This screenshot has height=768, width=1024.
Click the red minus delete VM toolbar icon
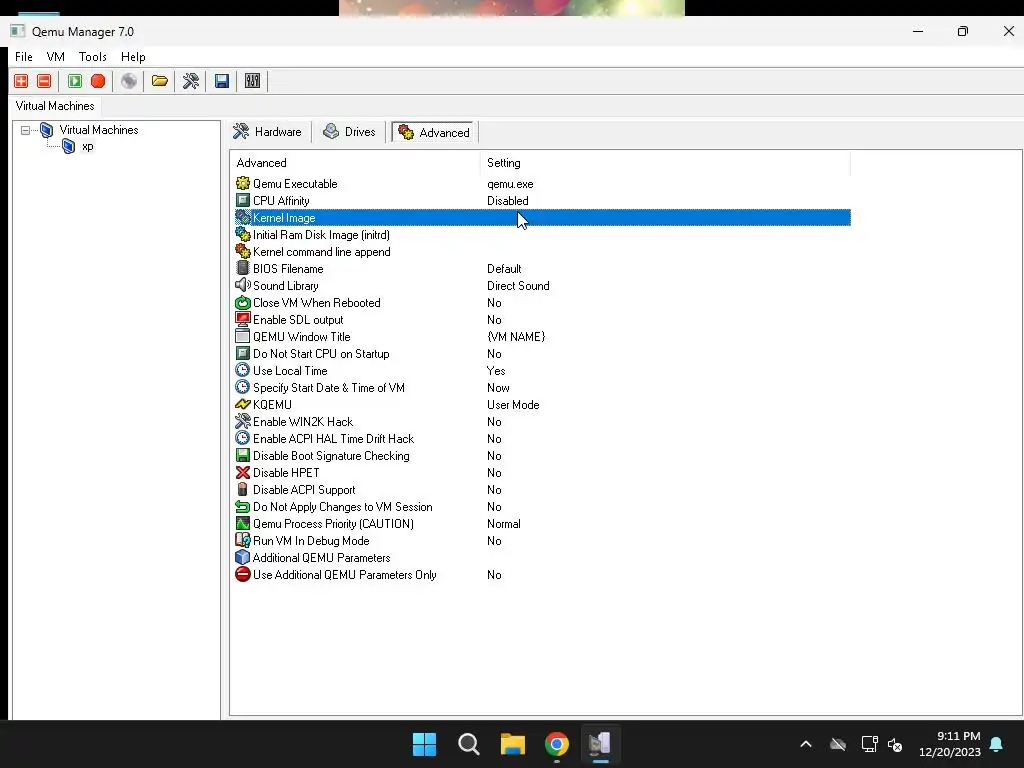coord(44,81)
